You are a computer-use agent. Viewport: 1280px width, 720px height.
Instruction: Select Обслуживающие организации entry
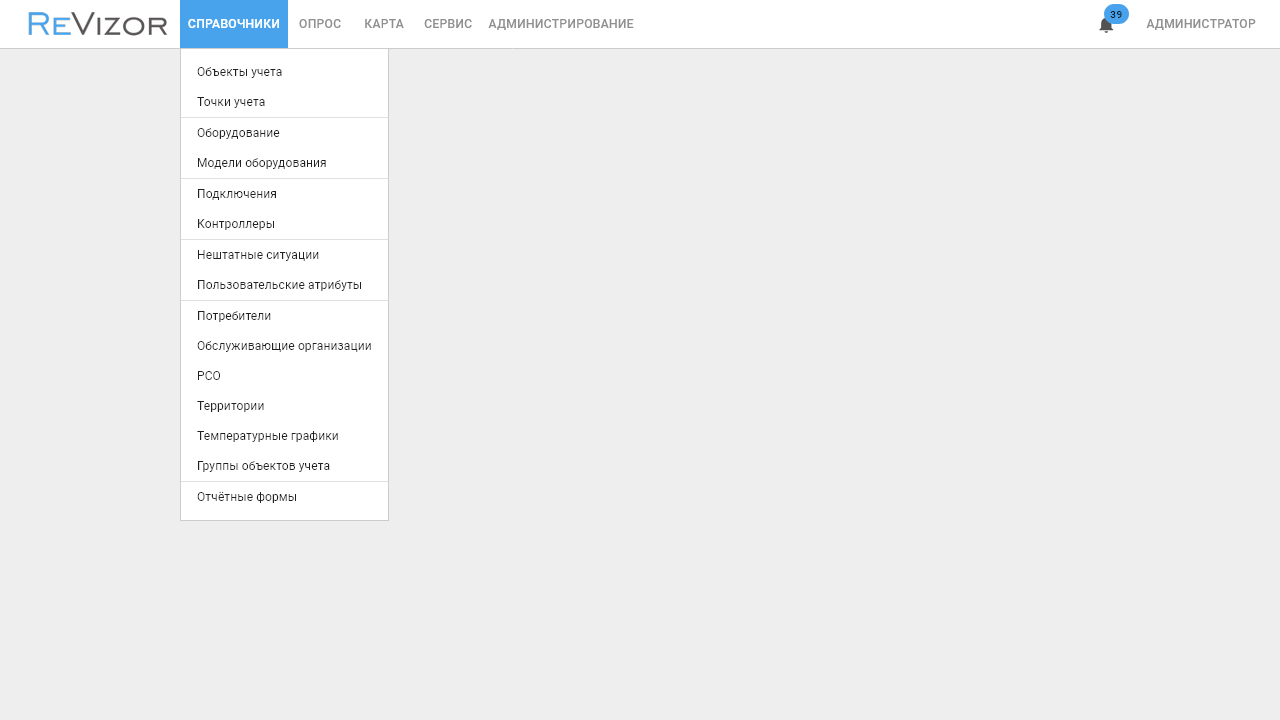tap(284, 346)
